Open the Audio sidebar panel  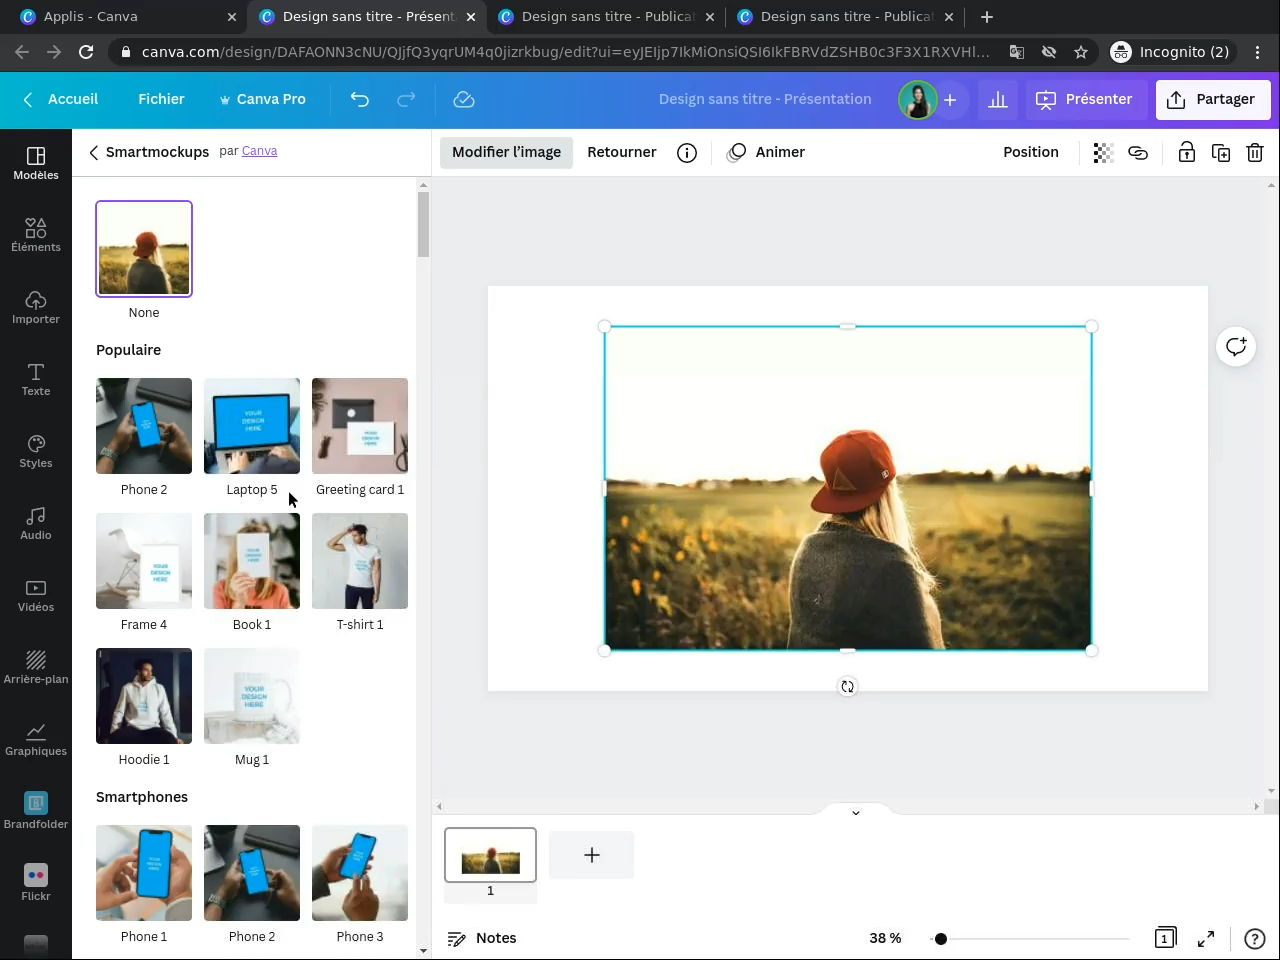36,523
